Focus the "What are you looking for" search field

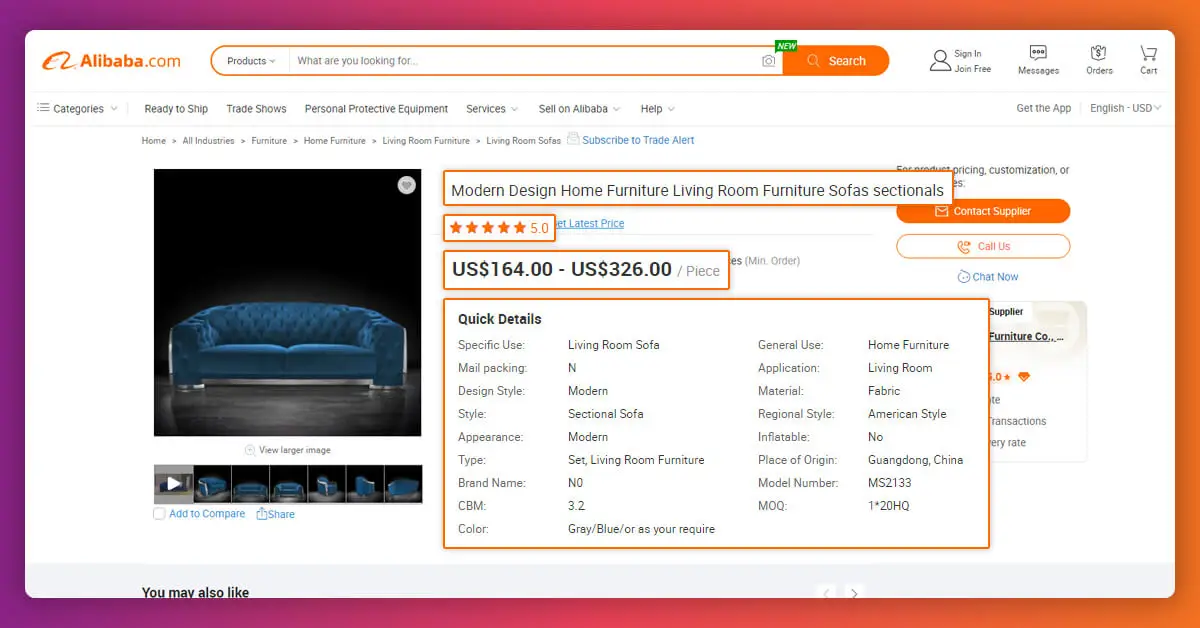(x=526, y=61)
